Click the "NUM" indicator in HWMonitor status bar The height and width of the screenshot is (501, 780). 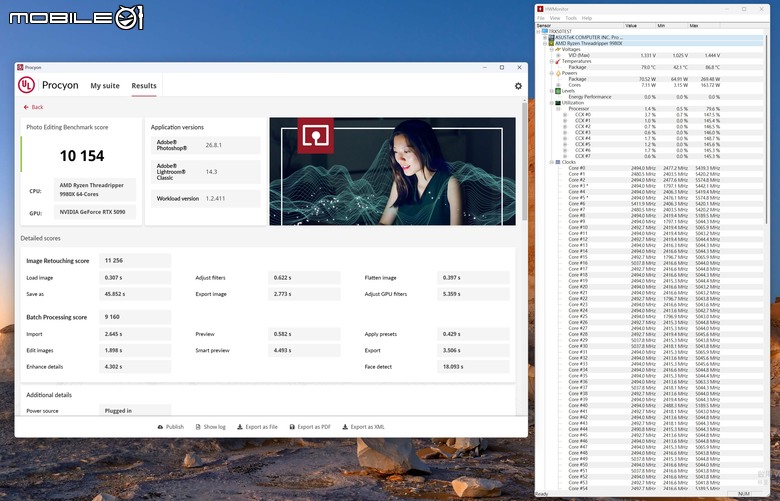(x=744, y=494)
